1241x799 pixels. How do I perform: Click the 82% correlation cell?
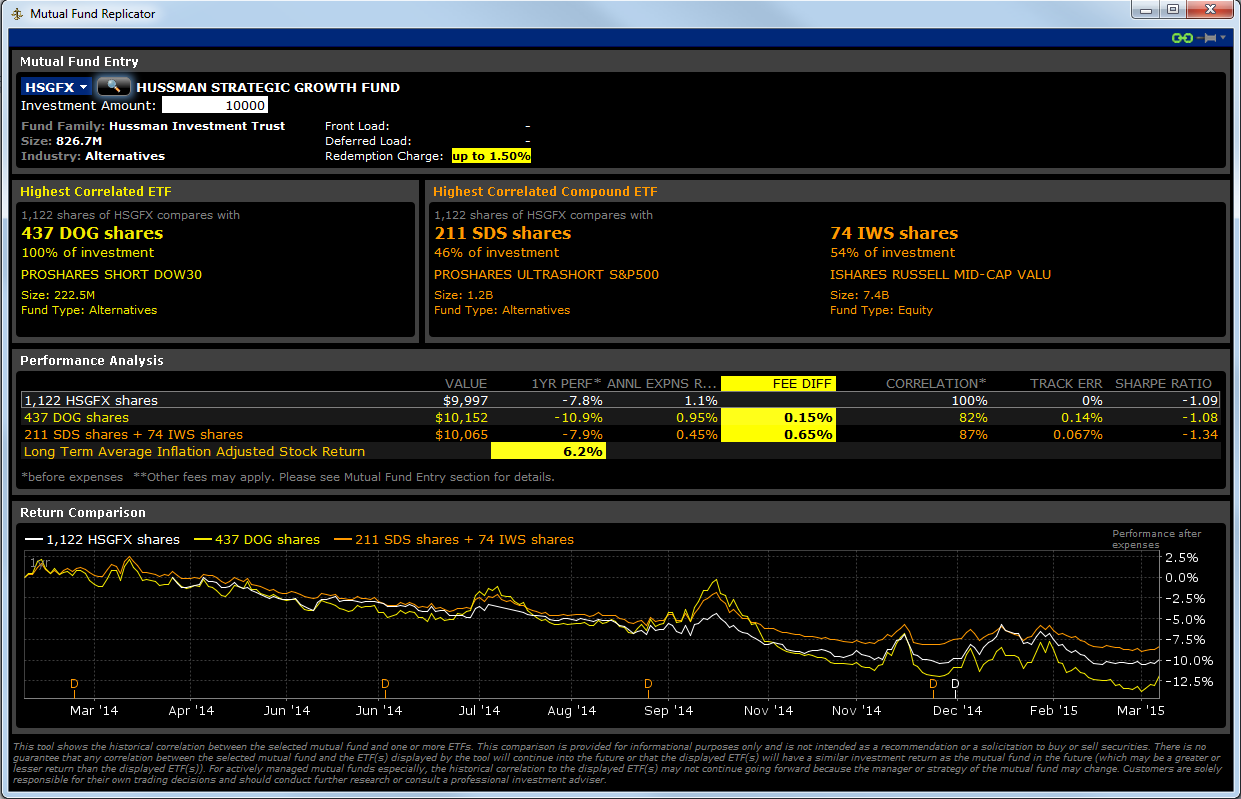click(x=972, y=417)
